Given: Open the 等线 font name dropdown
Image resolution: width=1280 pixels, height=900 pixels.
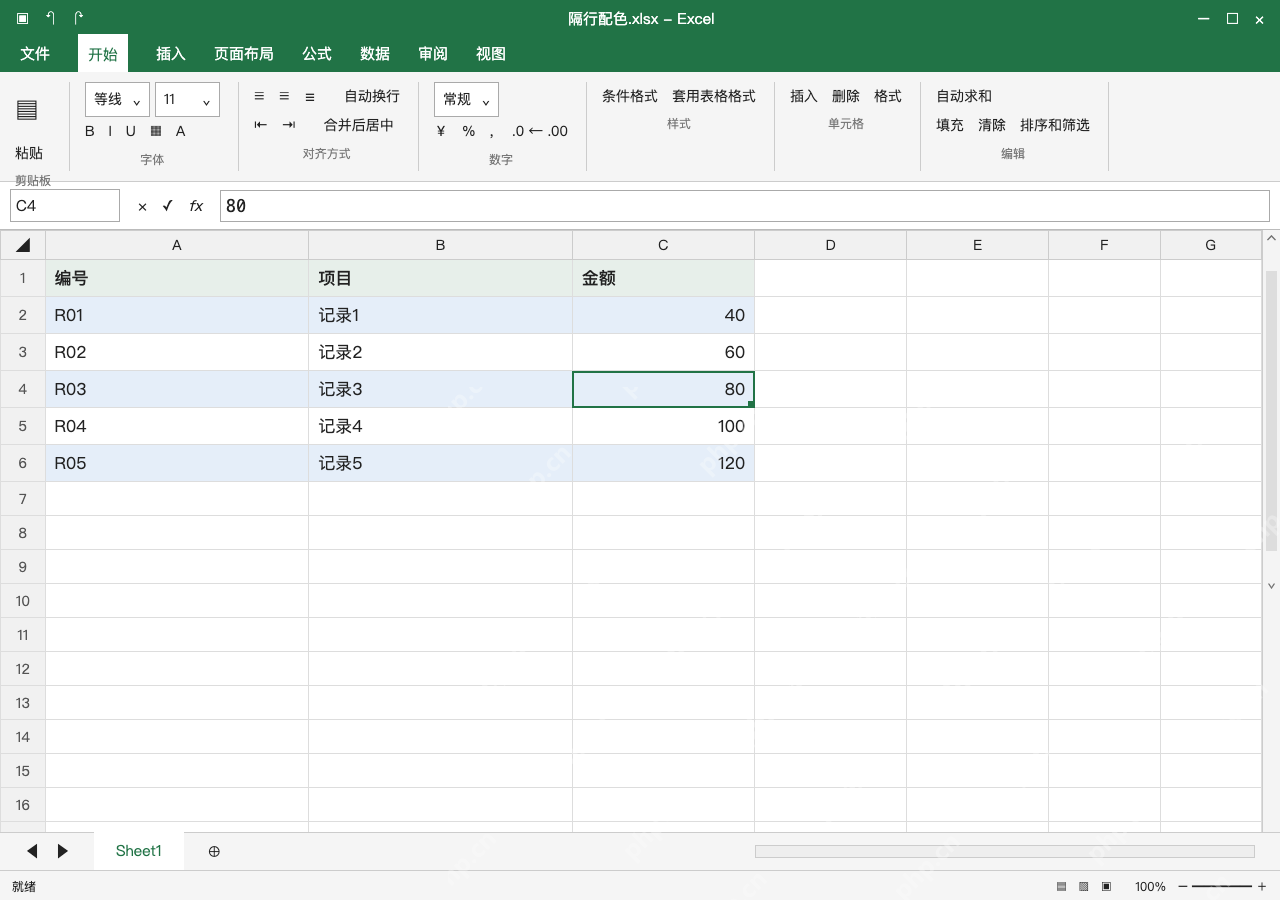Looking at the screenshot, I should click(x=118, y=99).
